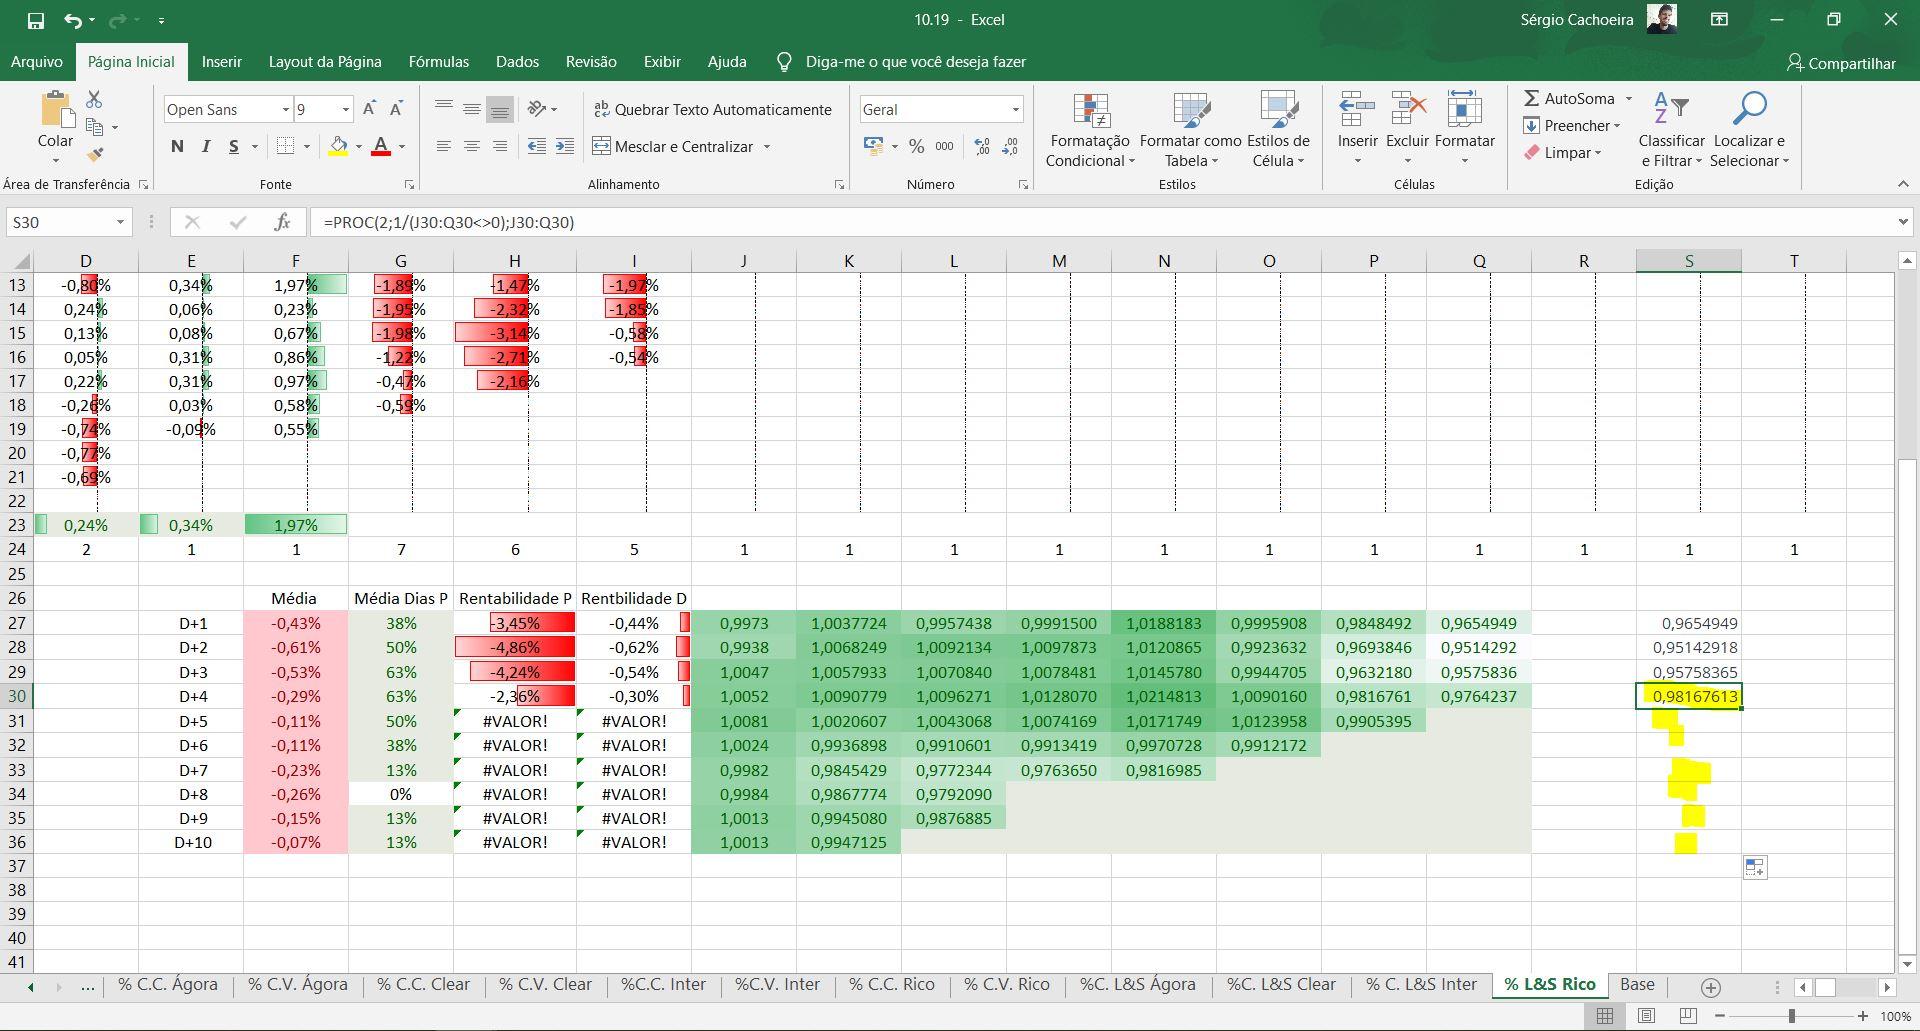Open the Base sheet tab
This screenshot has height=1031, width=1920.
click(x=1637, y=984)
